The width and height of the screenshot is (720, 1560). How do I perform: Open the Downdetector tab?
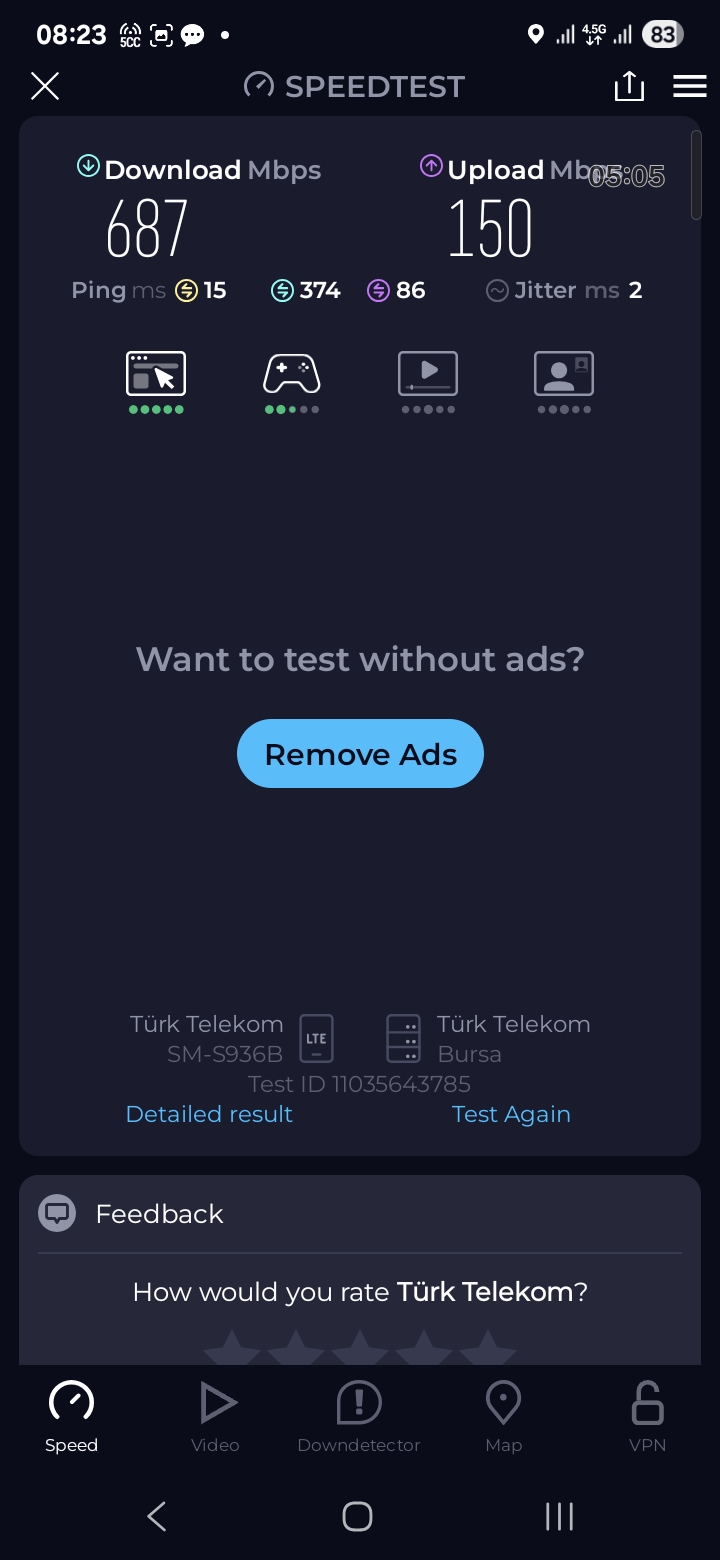pyautogui.click(x=359, y=1417)
